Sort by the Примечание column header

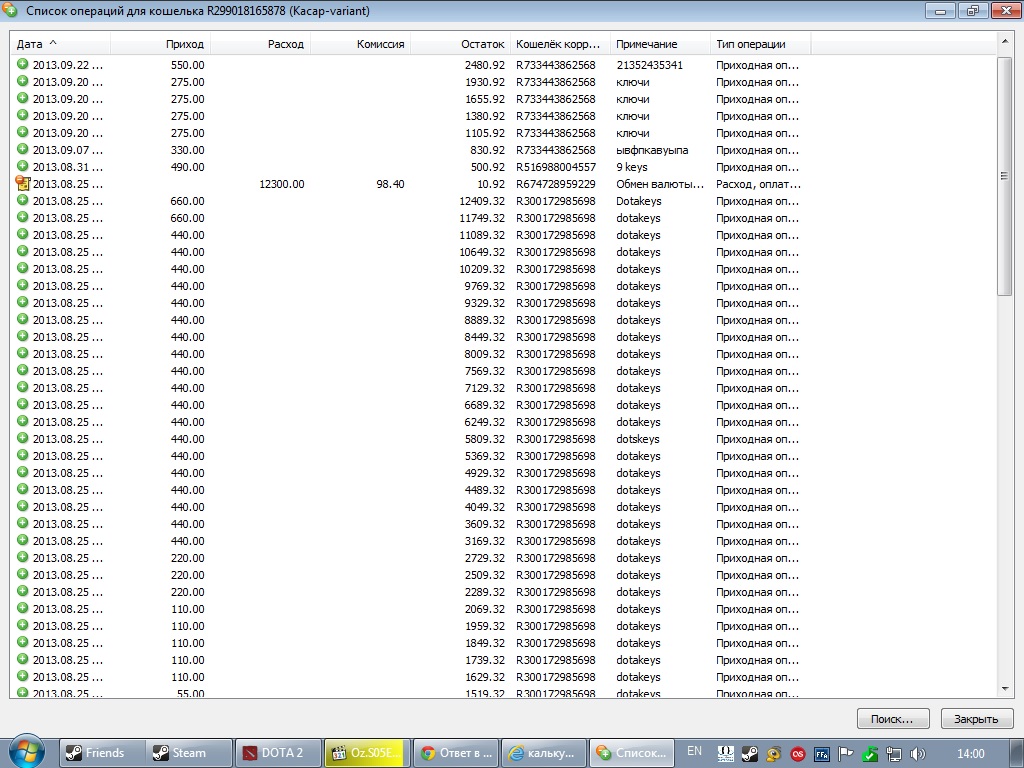click(660, 44)
